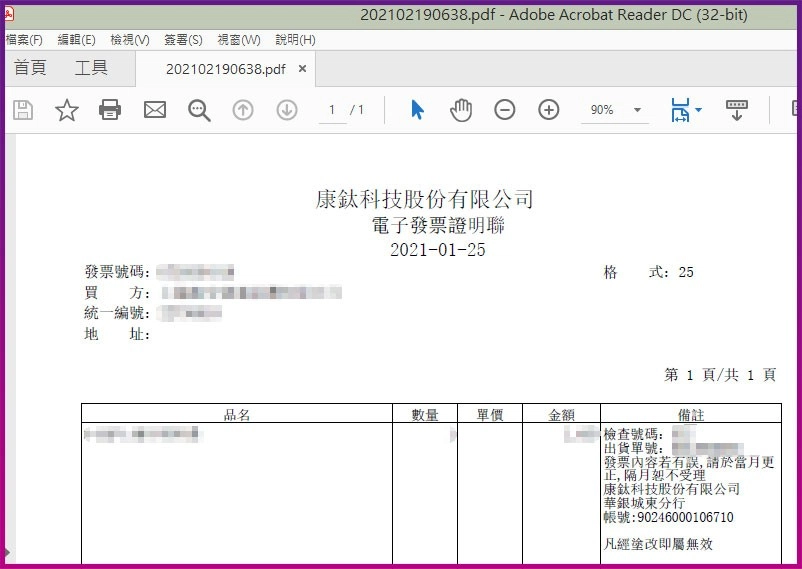Expand the left navigation pane arrow

(x=7, y=553)
